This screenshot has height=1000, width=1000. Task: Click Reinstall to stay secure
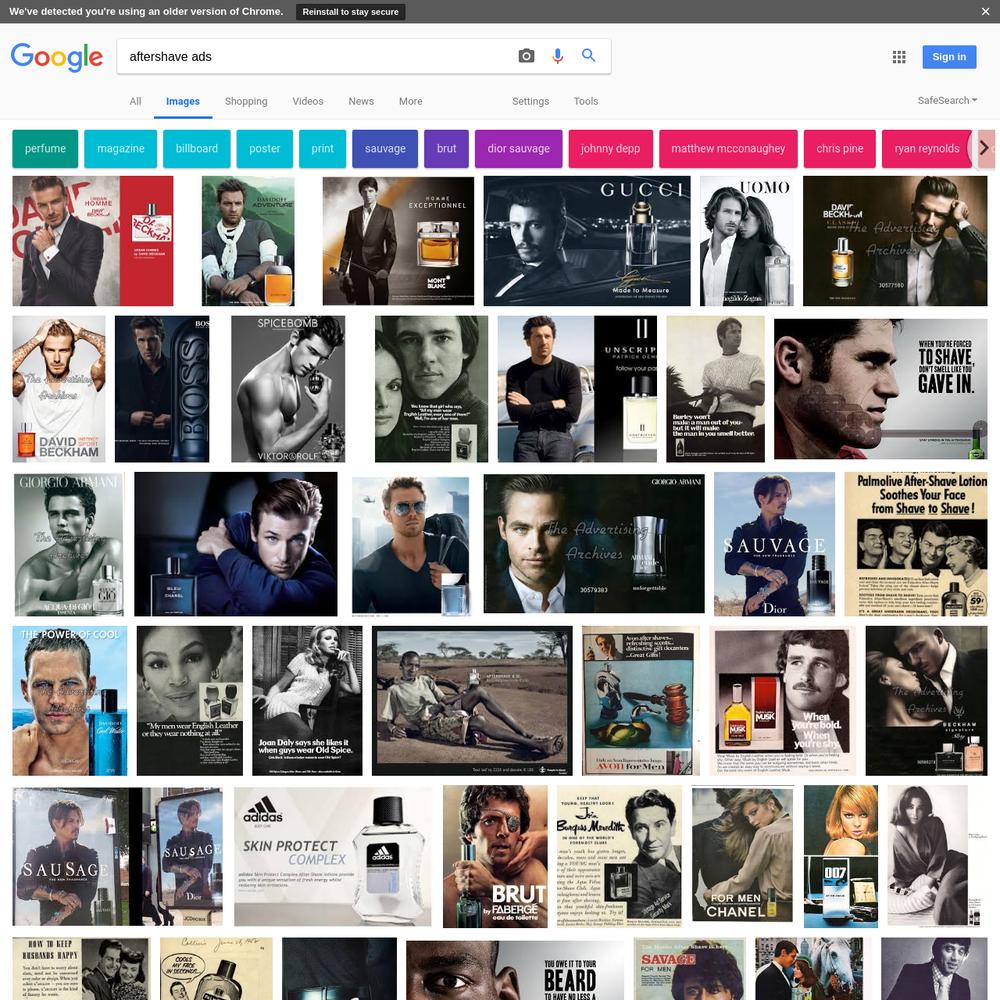(x=350, y=11)
